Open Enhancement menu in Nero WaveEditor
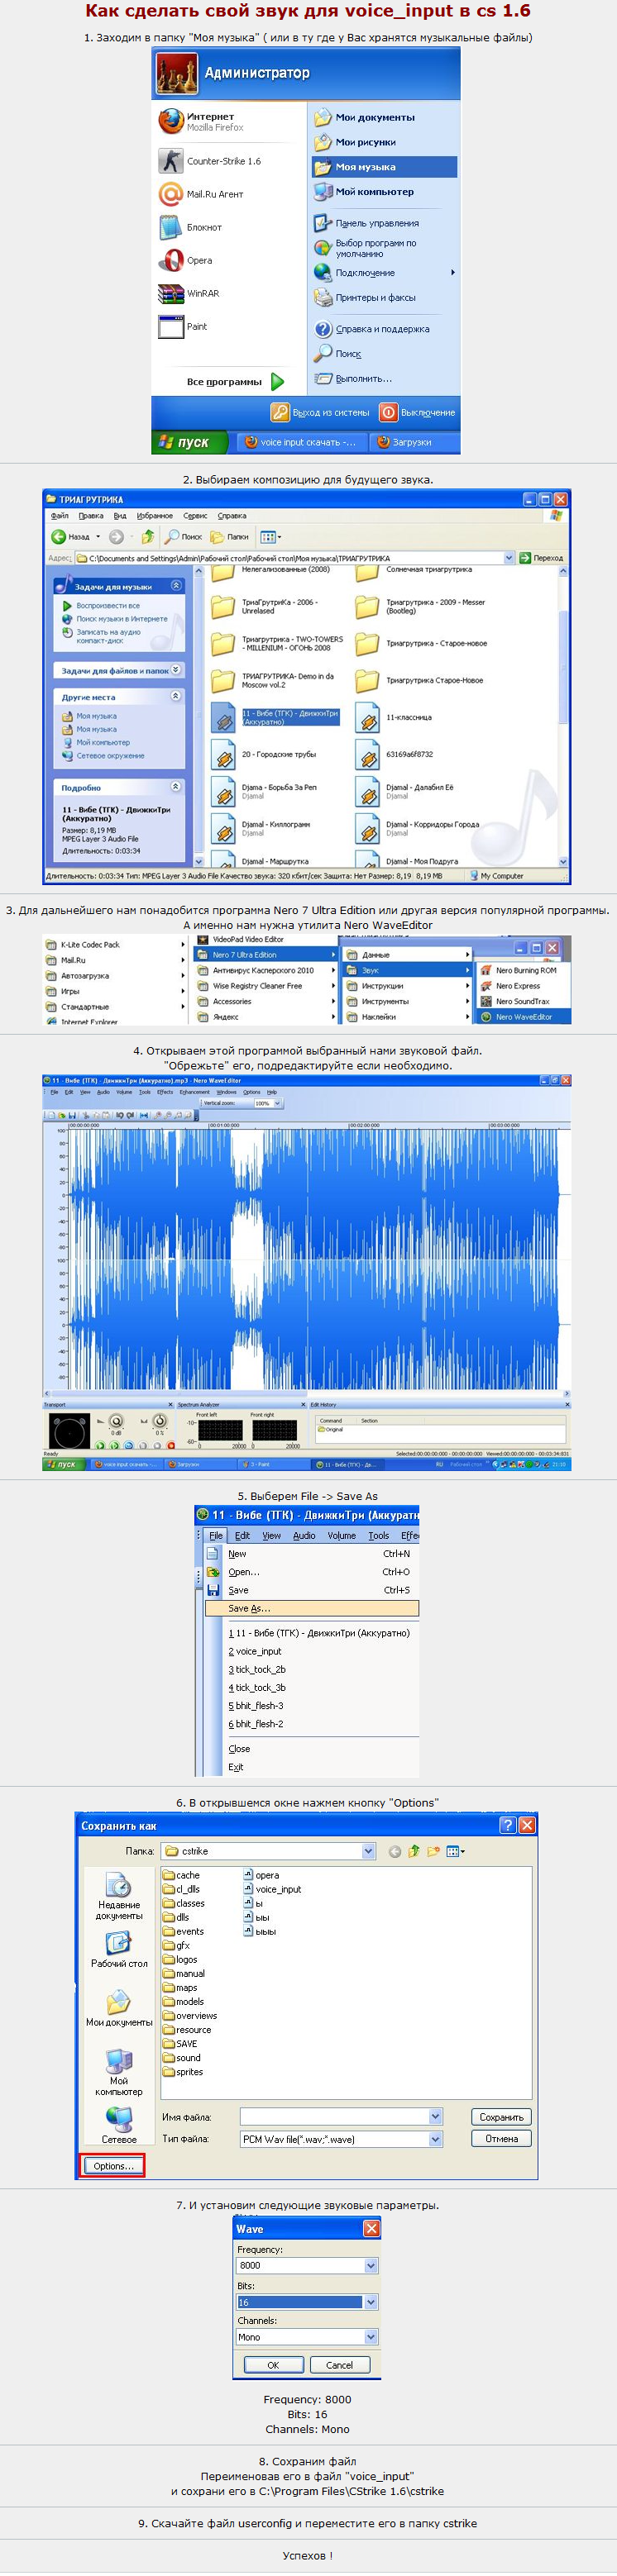The image size is (617, 2576). [x=195, y=1092]
